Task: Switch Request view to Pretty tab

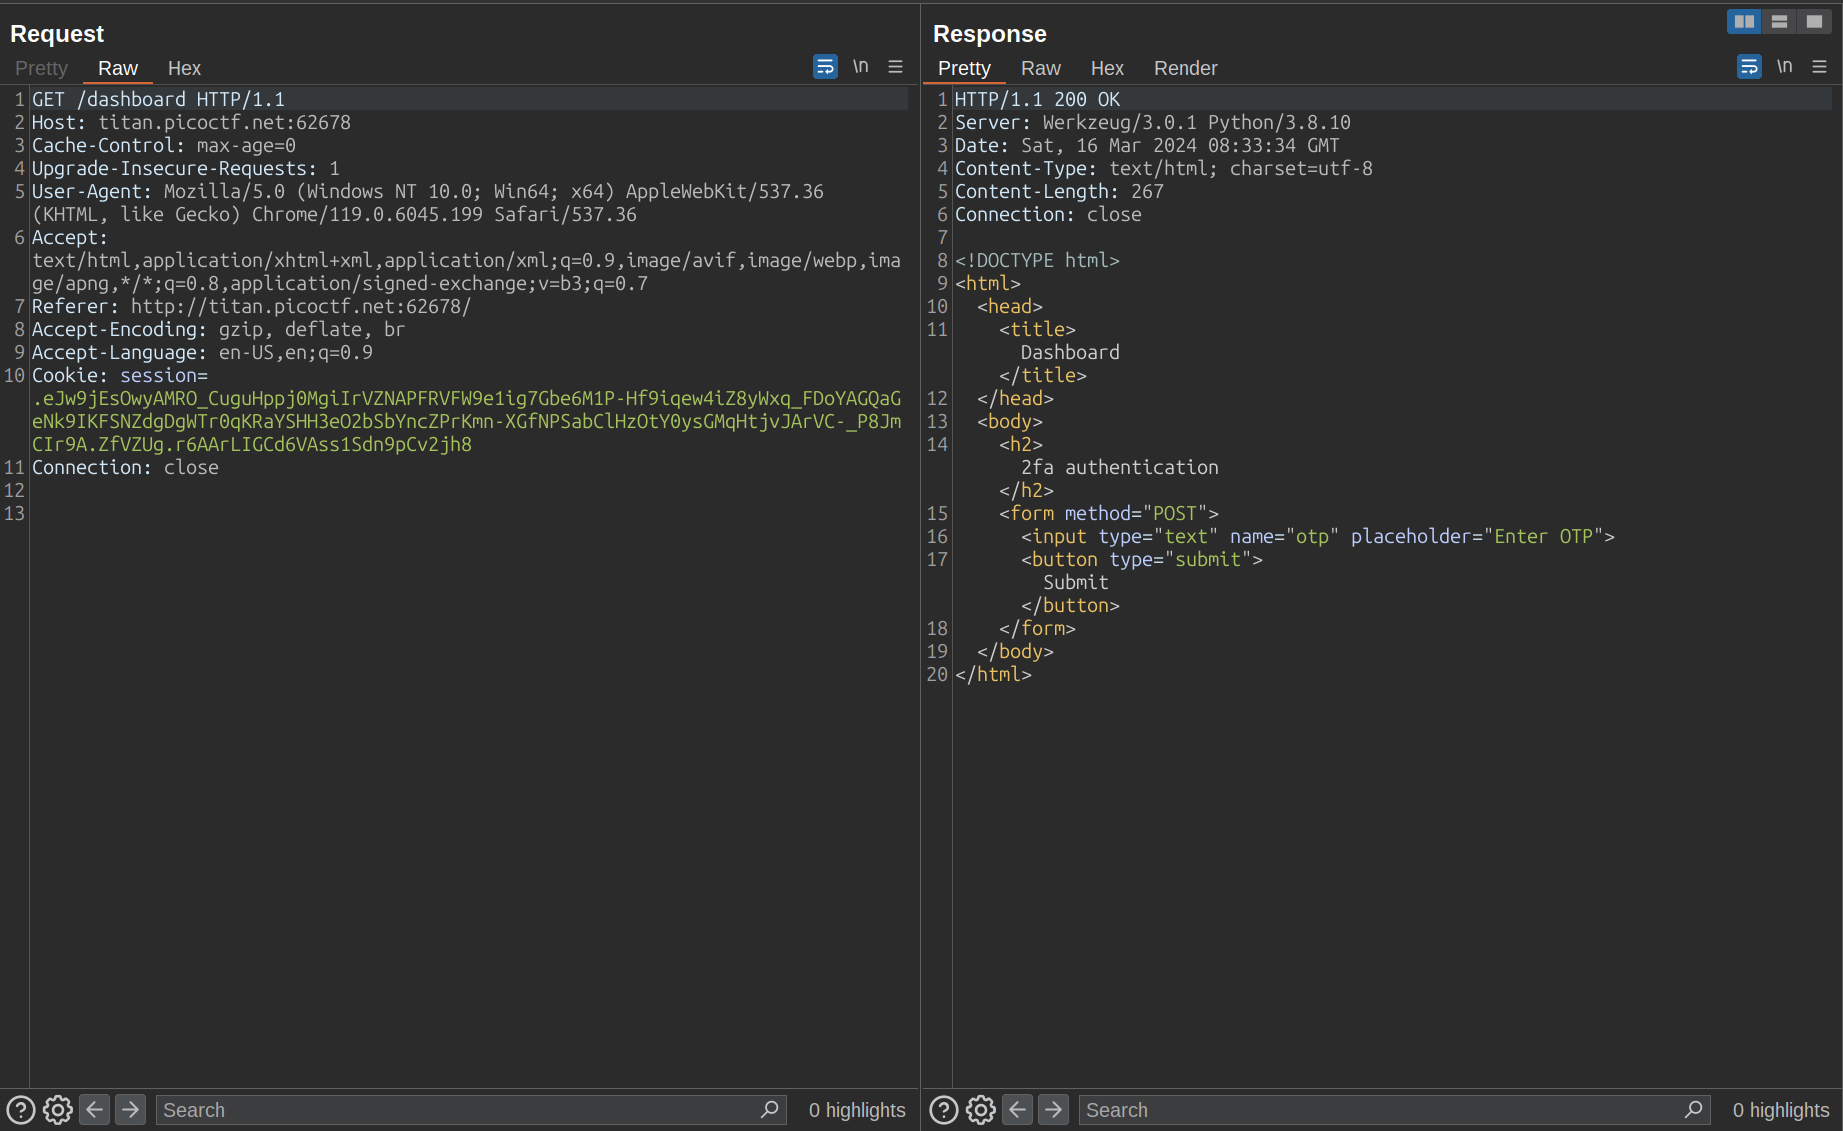Action: pyautogui.click(x=41, y=68)
